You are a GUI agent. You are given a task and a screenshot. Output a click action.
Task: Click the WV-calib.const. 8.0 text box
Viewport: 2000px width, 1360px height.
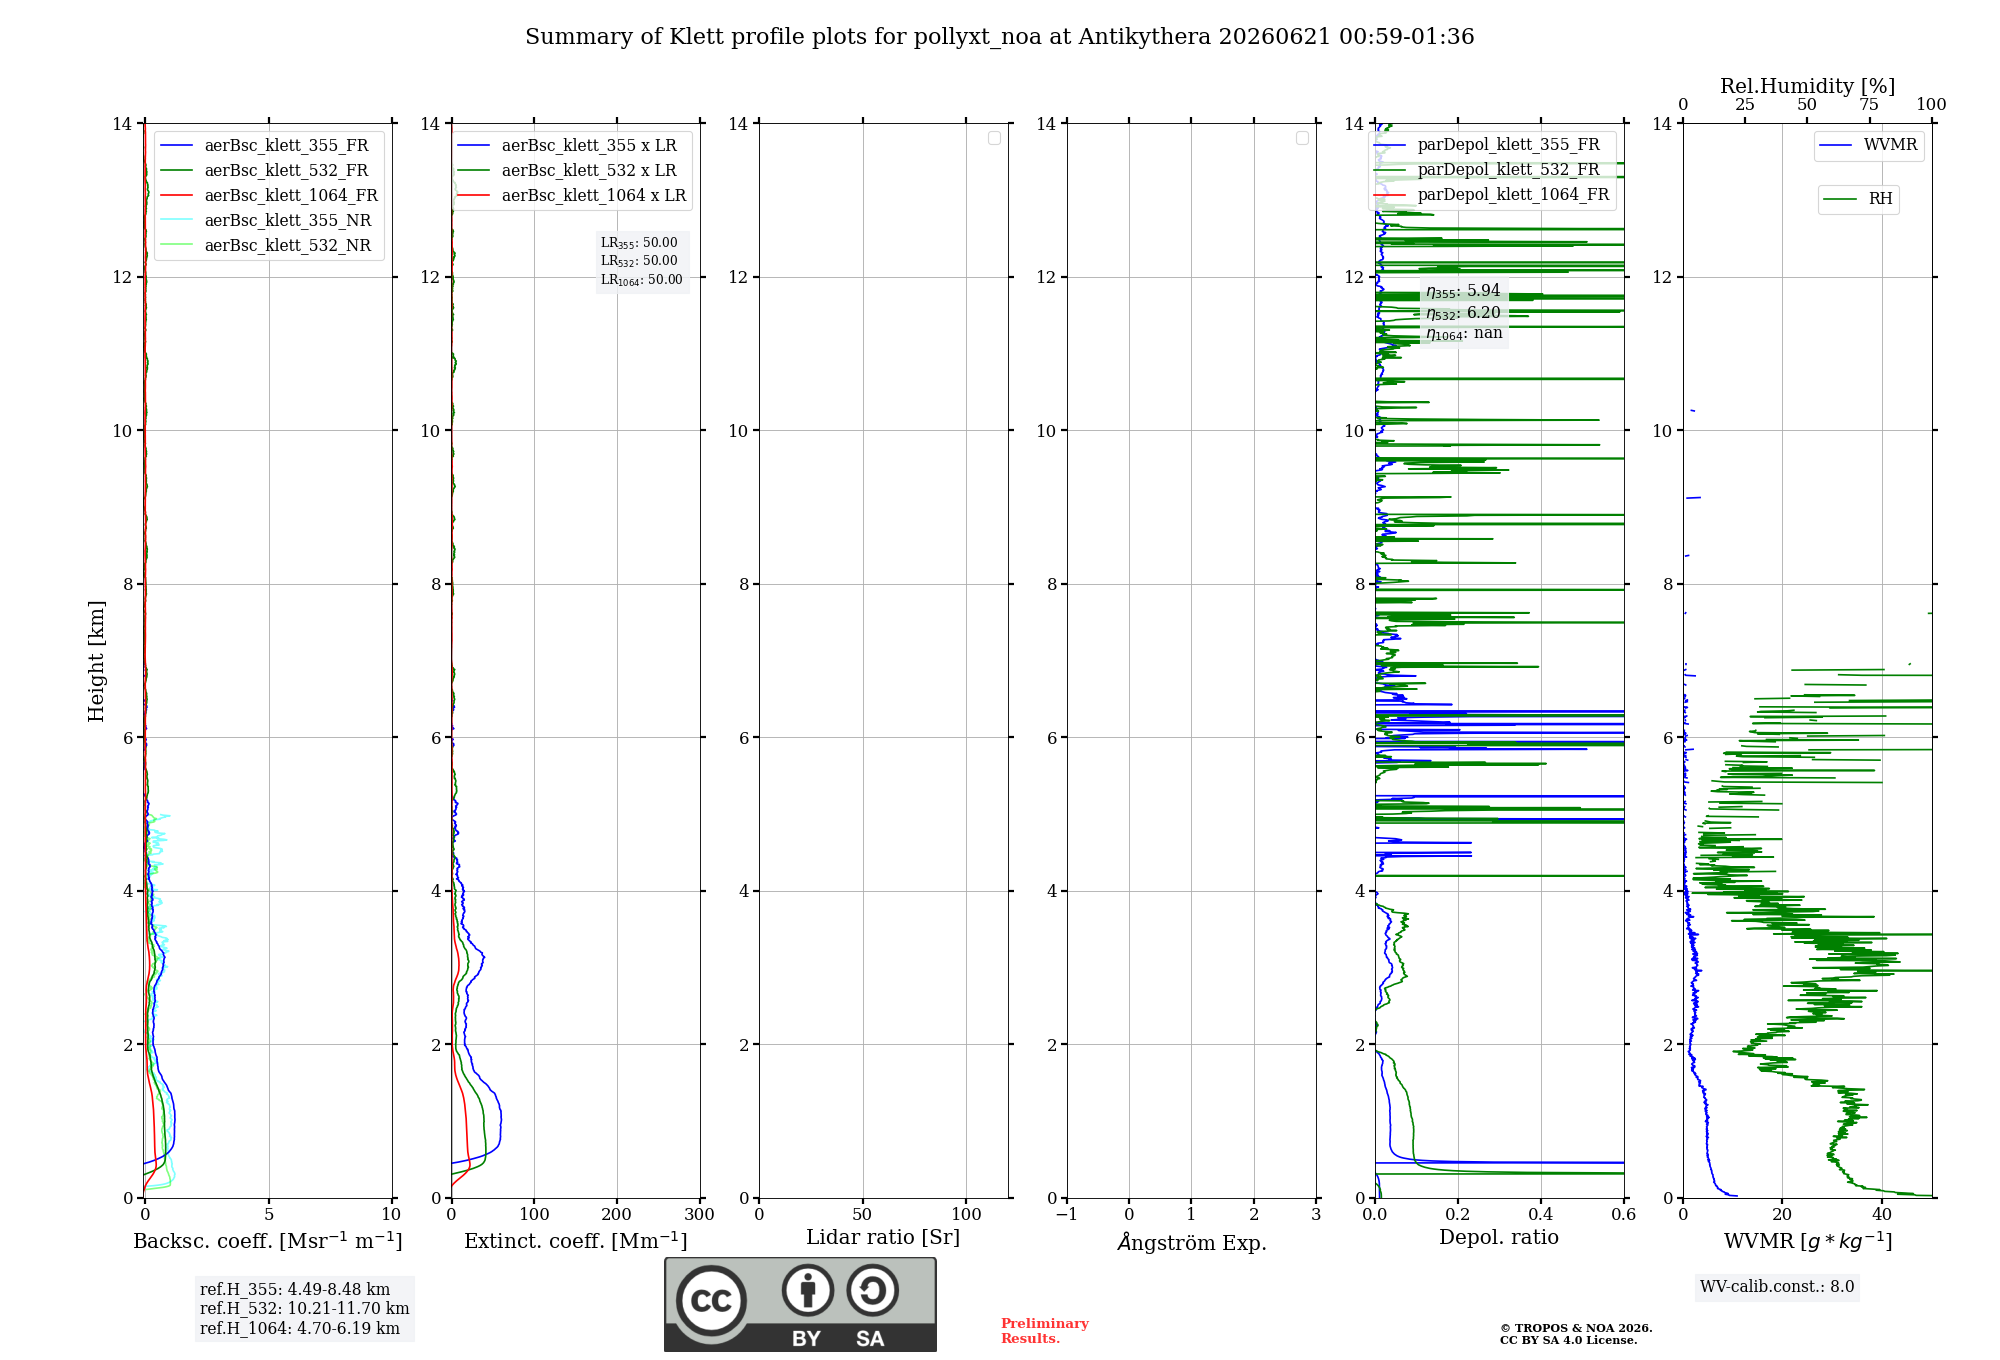pyautogui.click(x=1777, y=1287)
